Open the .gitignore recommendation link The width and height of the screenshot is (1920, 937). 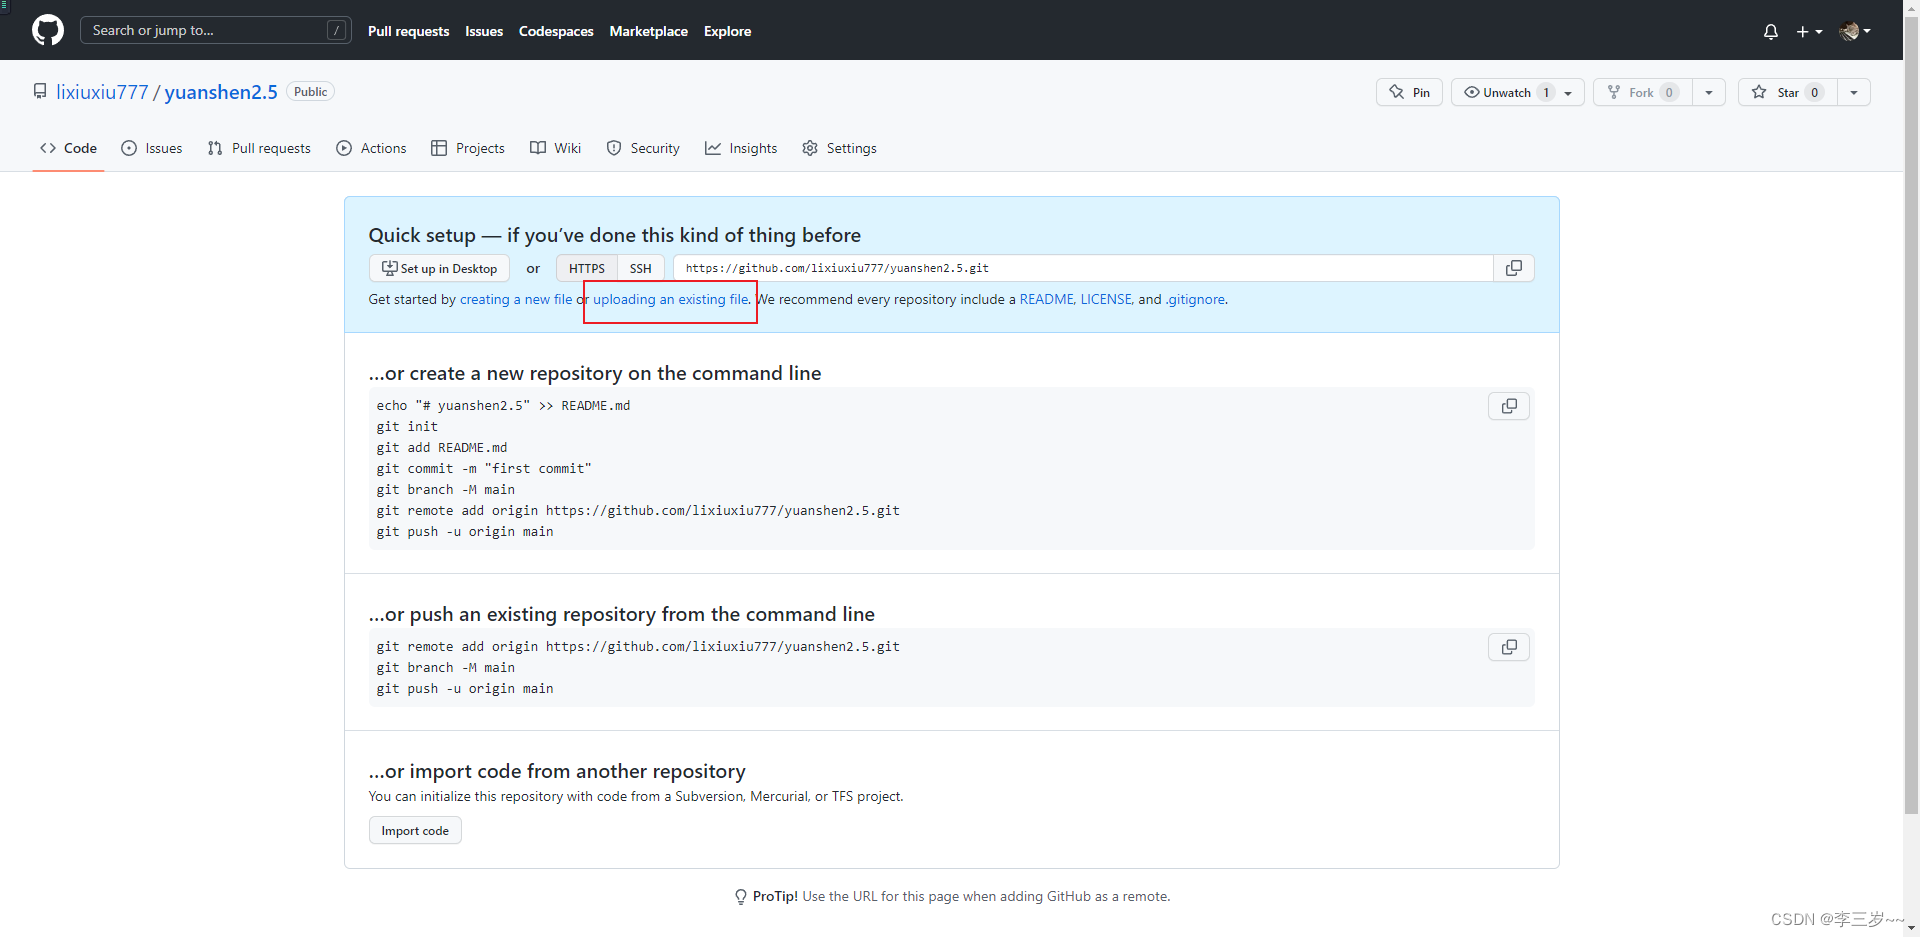pos(1195,299)
